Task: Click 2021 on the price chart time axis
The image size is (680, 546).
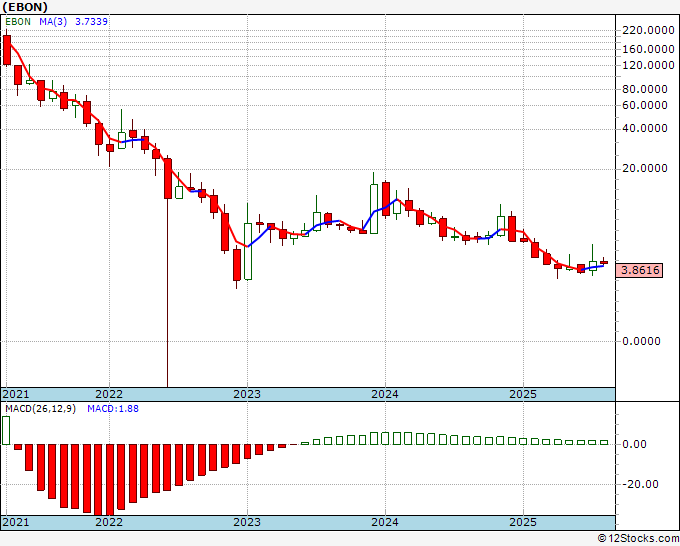Action: coord(16,394)
